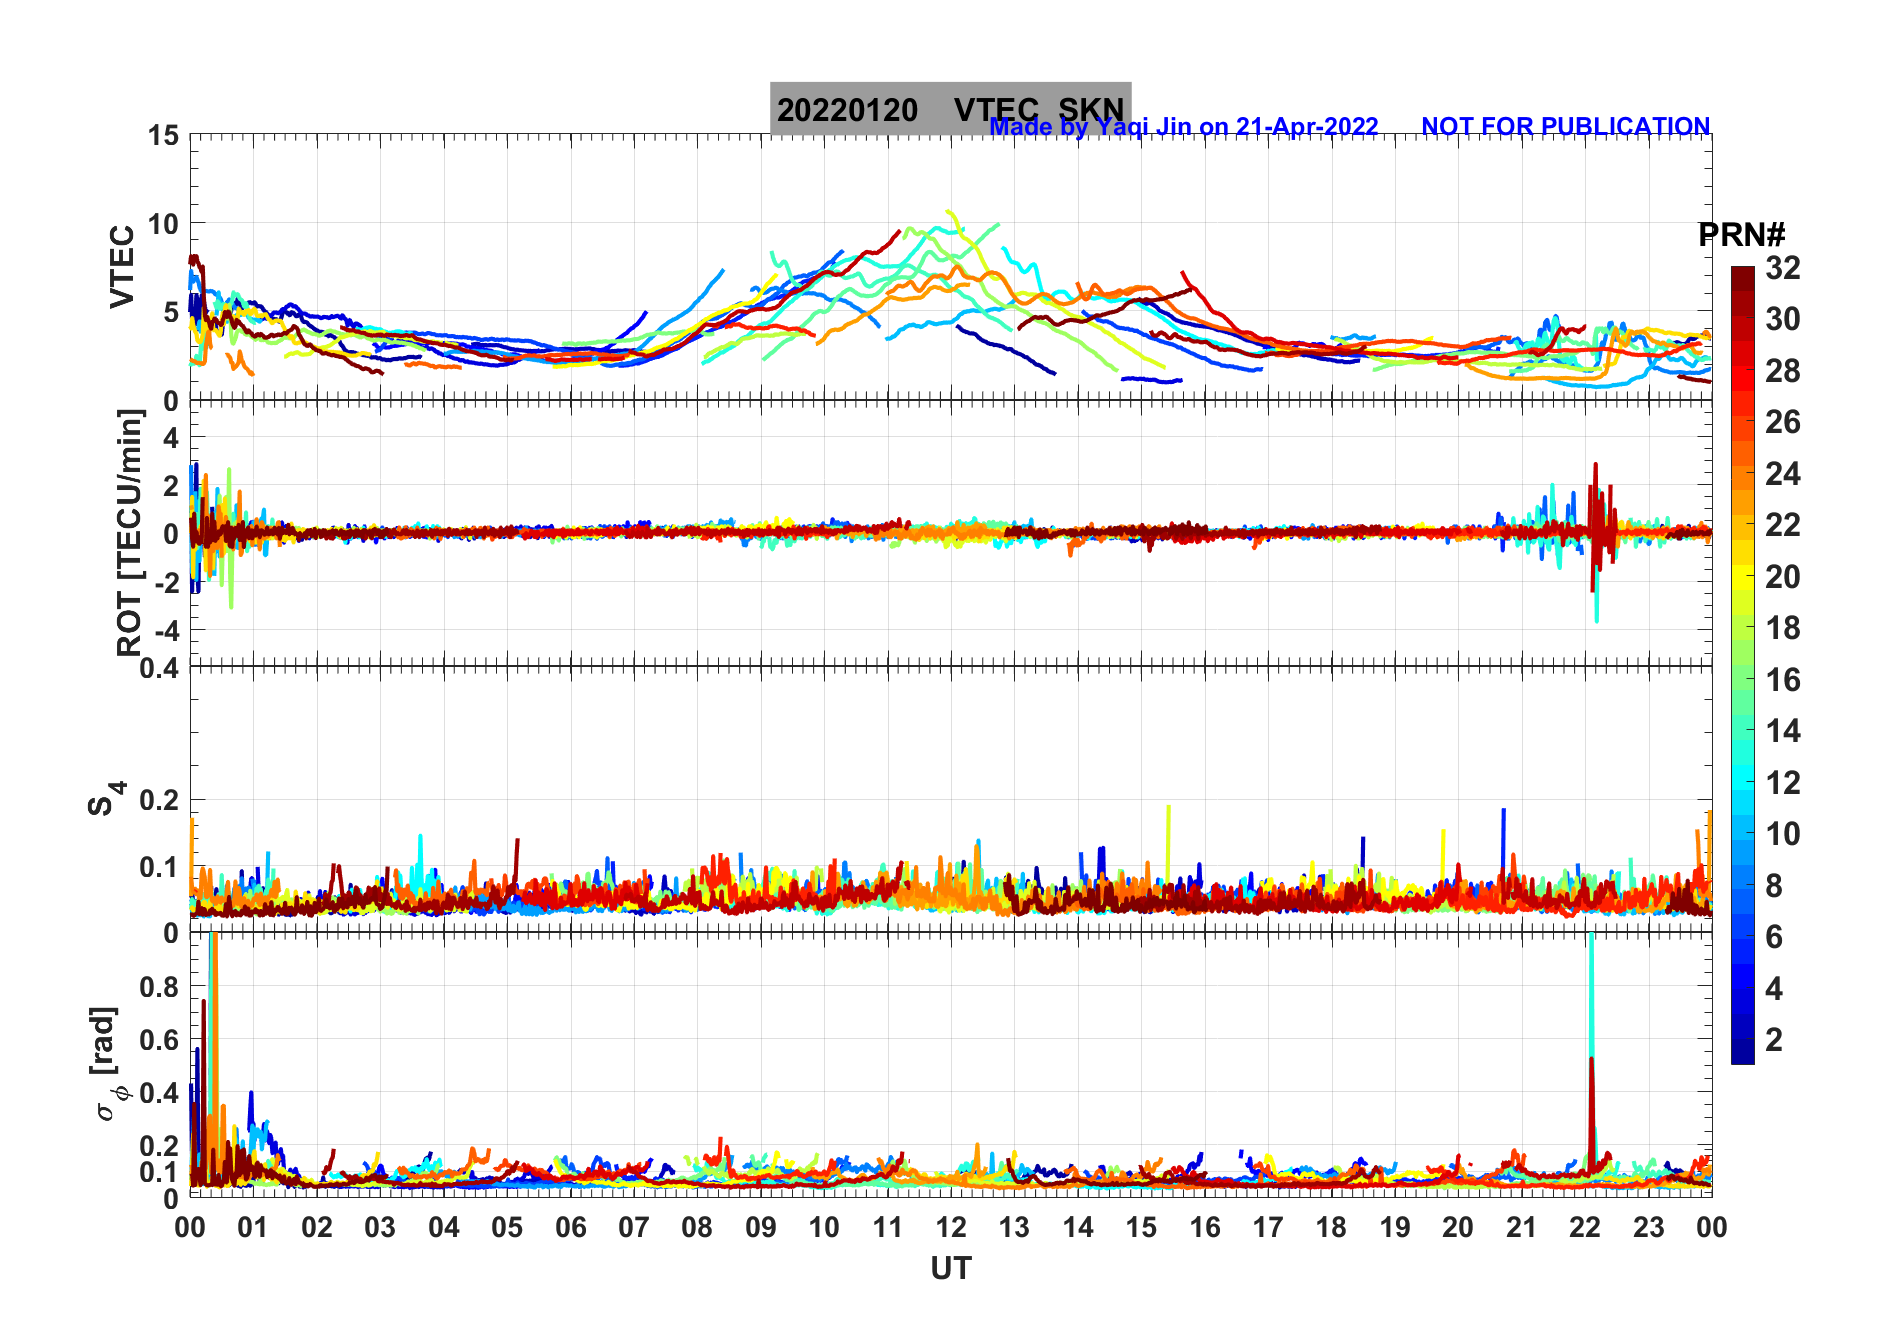Click the UT axis tick label "05"
The width and height of the screenshot is (1902, 1330).
(x=507, y=1228)
